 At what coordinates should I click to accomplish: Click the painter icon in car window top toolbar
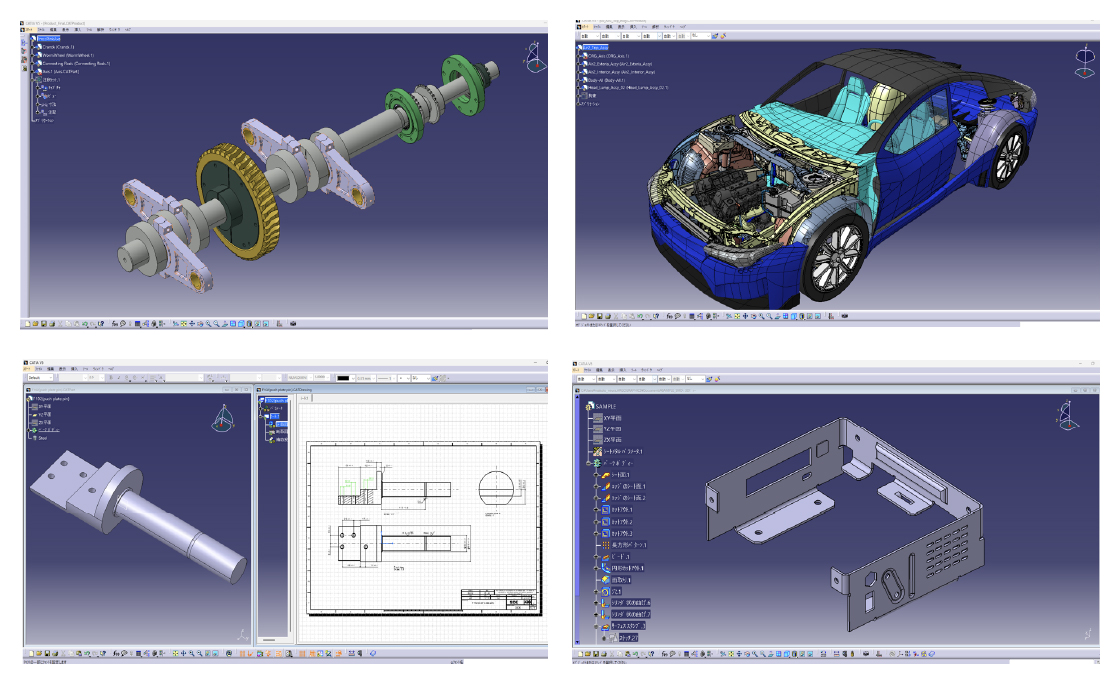tap(714, 36)
